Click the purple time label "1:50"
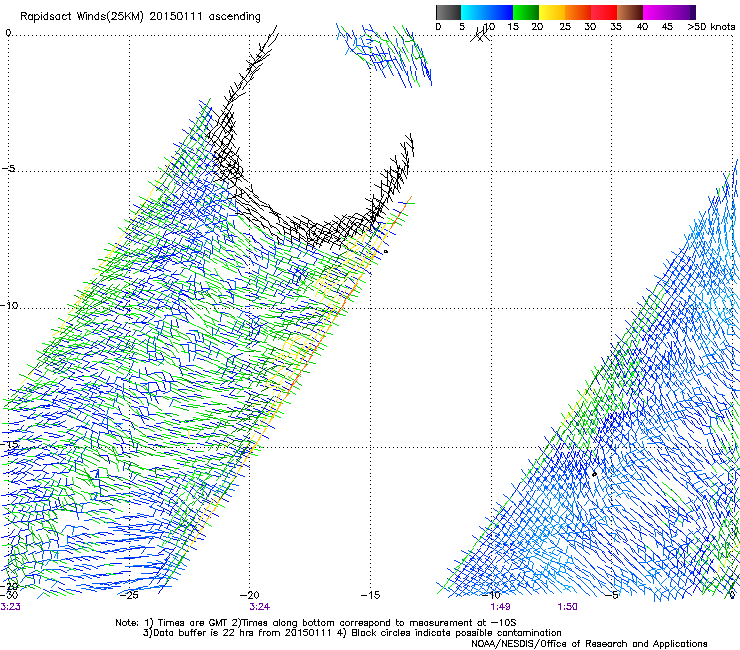This screenshot has width=740, height=650. pyautogui.click(x=567, y=607)
